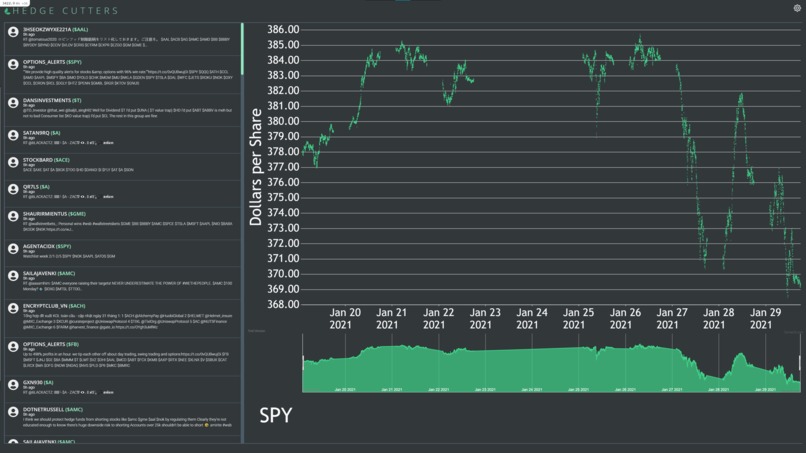
Task: Click the SATAN9RQ username
Action: pyautogui.click(x=36, y=133)
